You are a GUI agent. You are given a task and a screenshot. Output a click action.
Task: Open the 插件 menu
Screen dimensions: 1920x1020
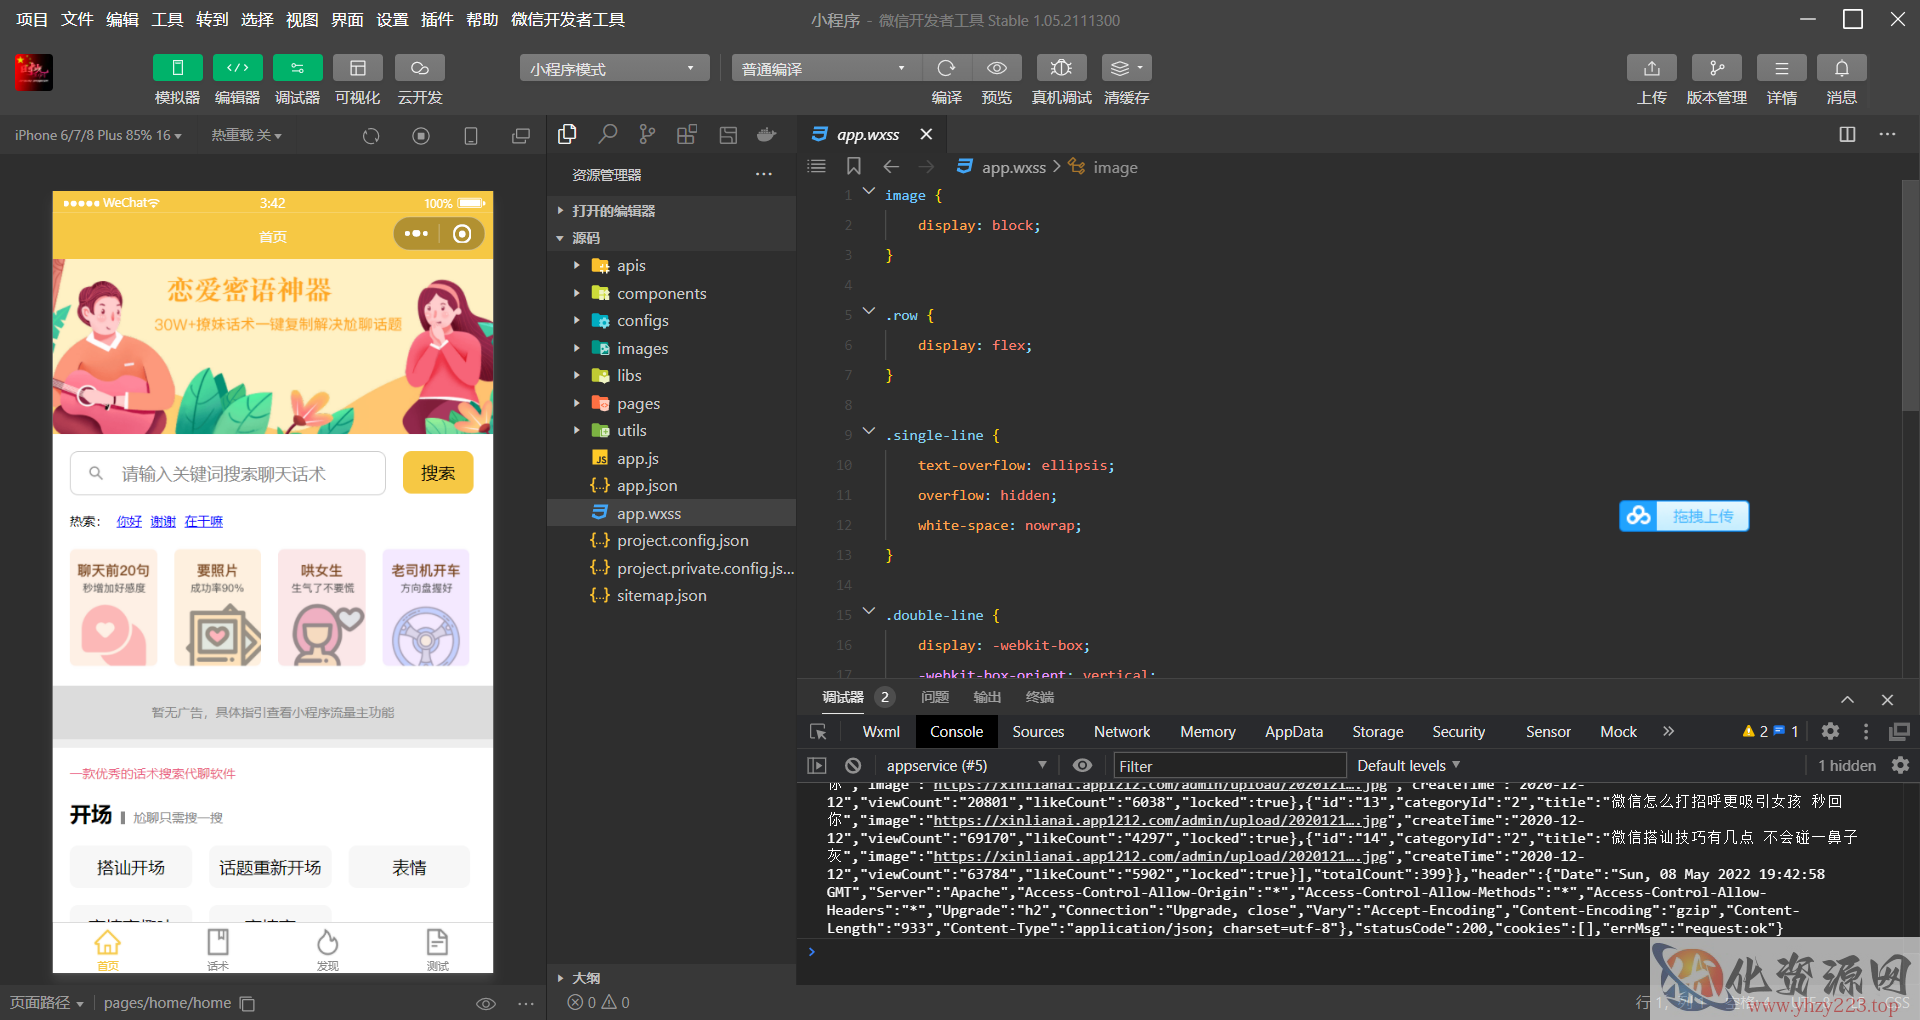point(437,19)
